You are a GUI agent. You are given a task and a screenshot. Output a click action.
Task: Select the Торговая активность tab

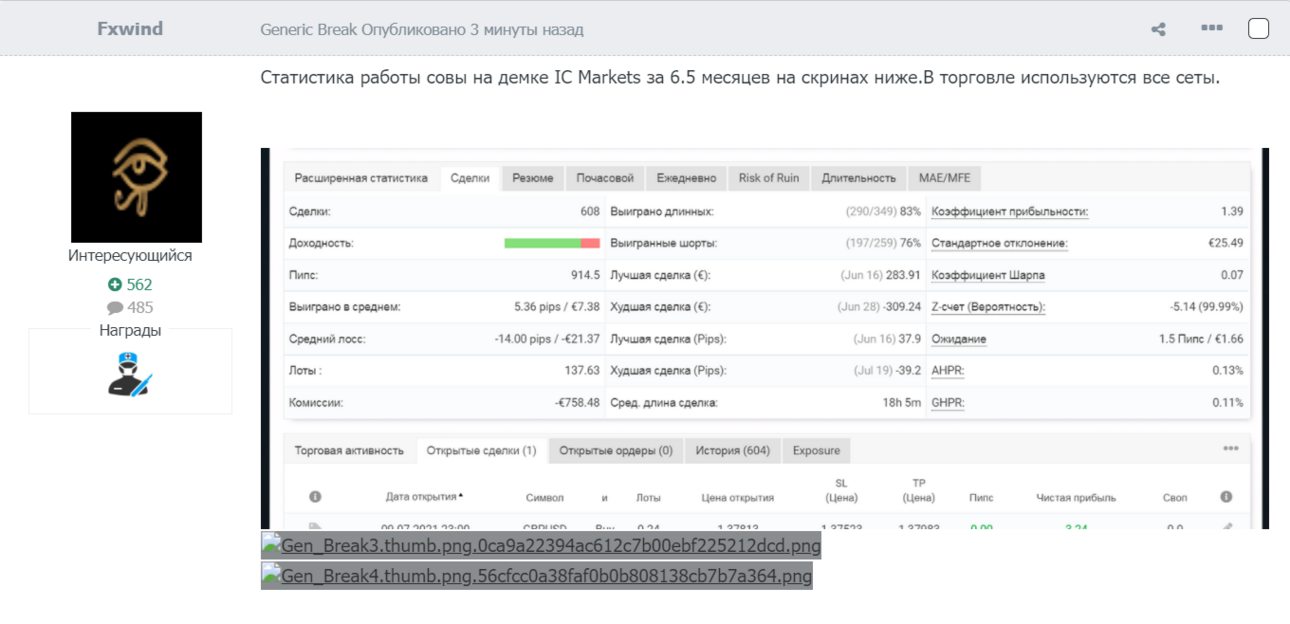coord(349,450)
